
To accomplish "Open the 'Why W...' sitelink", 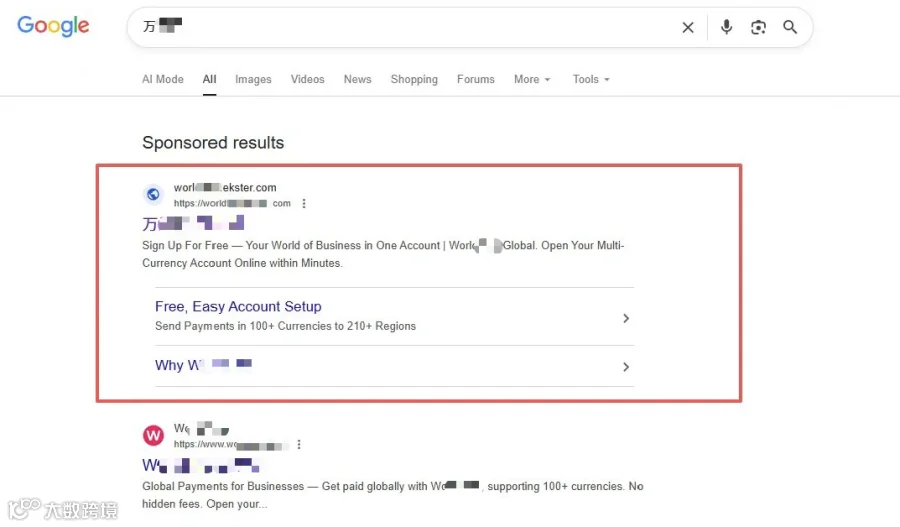I will click(203, 365).
